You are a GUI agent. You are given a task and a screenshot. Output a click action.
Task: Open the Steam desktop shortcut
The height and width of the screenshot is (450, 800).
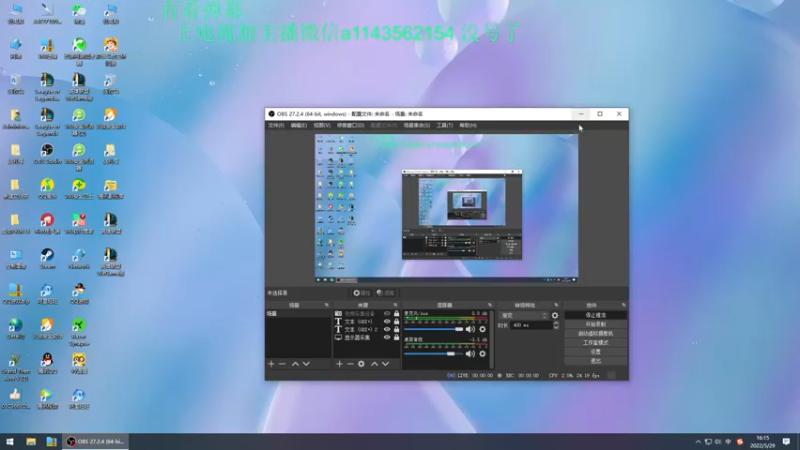(x=47, y=259)
